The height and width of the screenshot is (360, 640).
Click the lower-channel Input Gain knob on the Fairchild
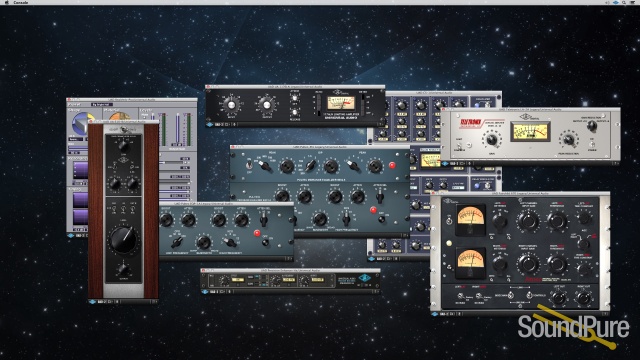[x=528, y=264]
